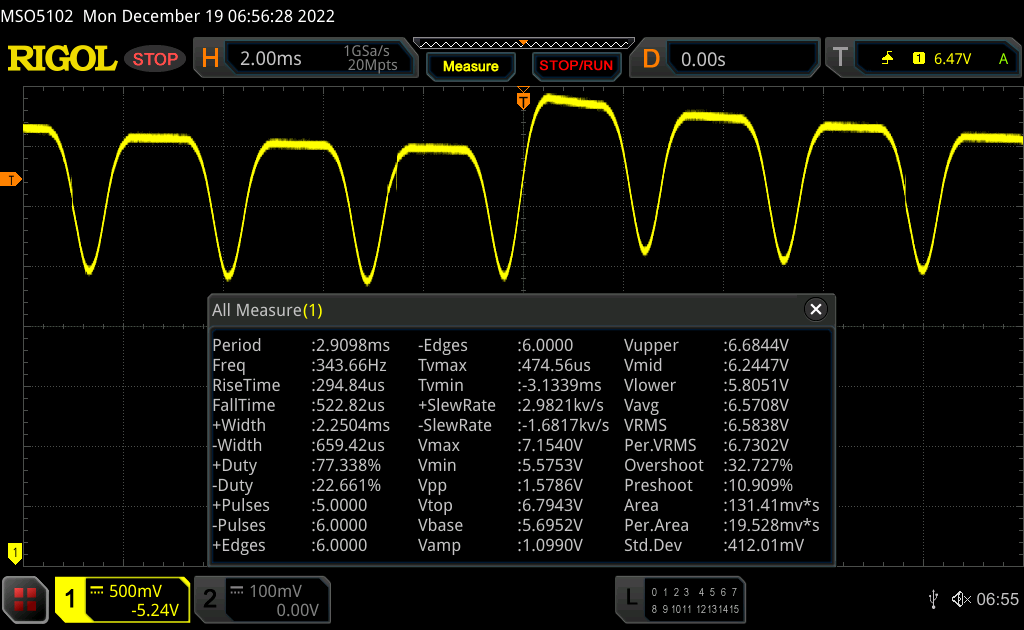
Task: Click the orange trigger level marker on left edge
Action: pos(11,180)
